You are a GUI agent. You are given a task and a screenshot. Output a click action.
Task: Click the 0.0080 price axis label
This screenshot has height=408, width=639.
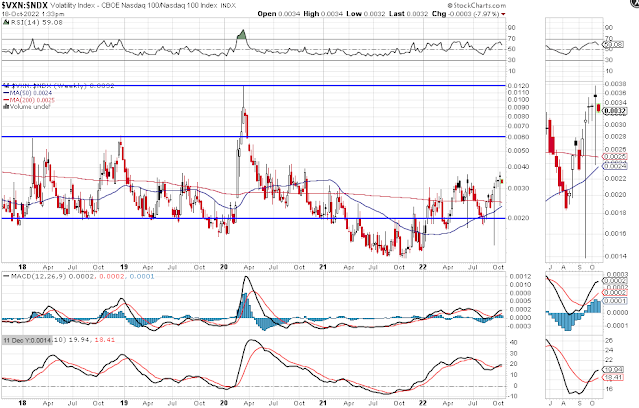pos(518,117)
